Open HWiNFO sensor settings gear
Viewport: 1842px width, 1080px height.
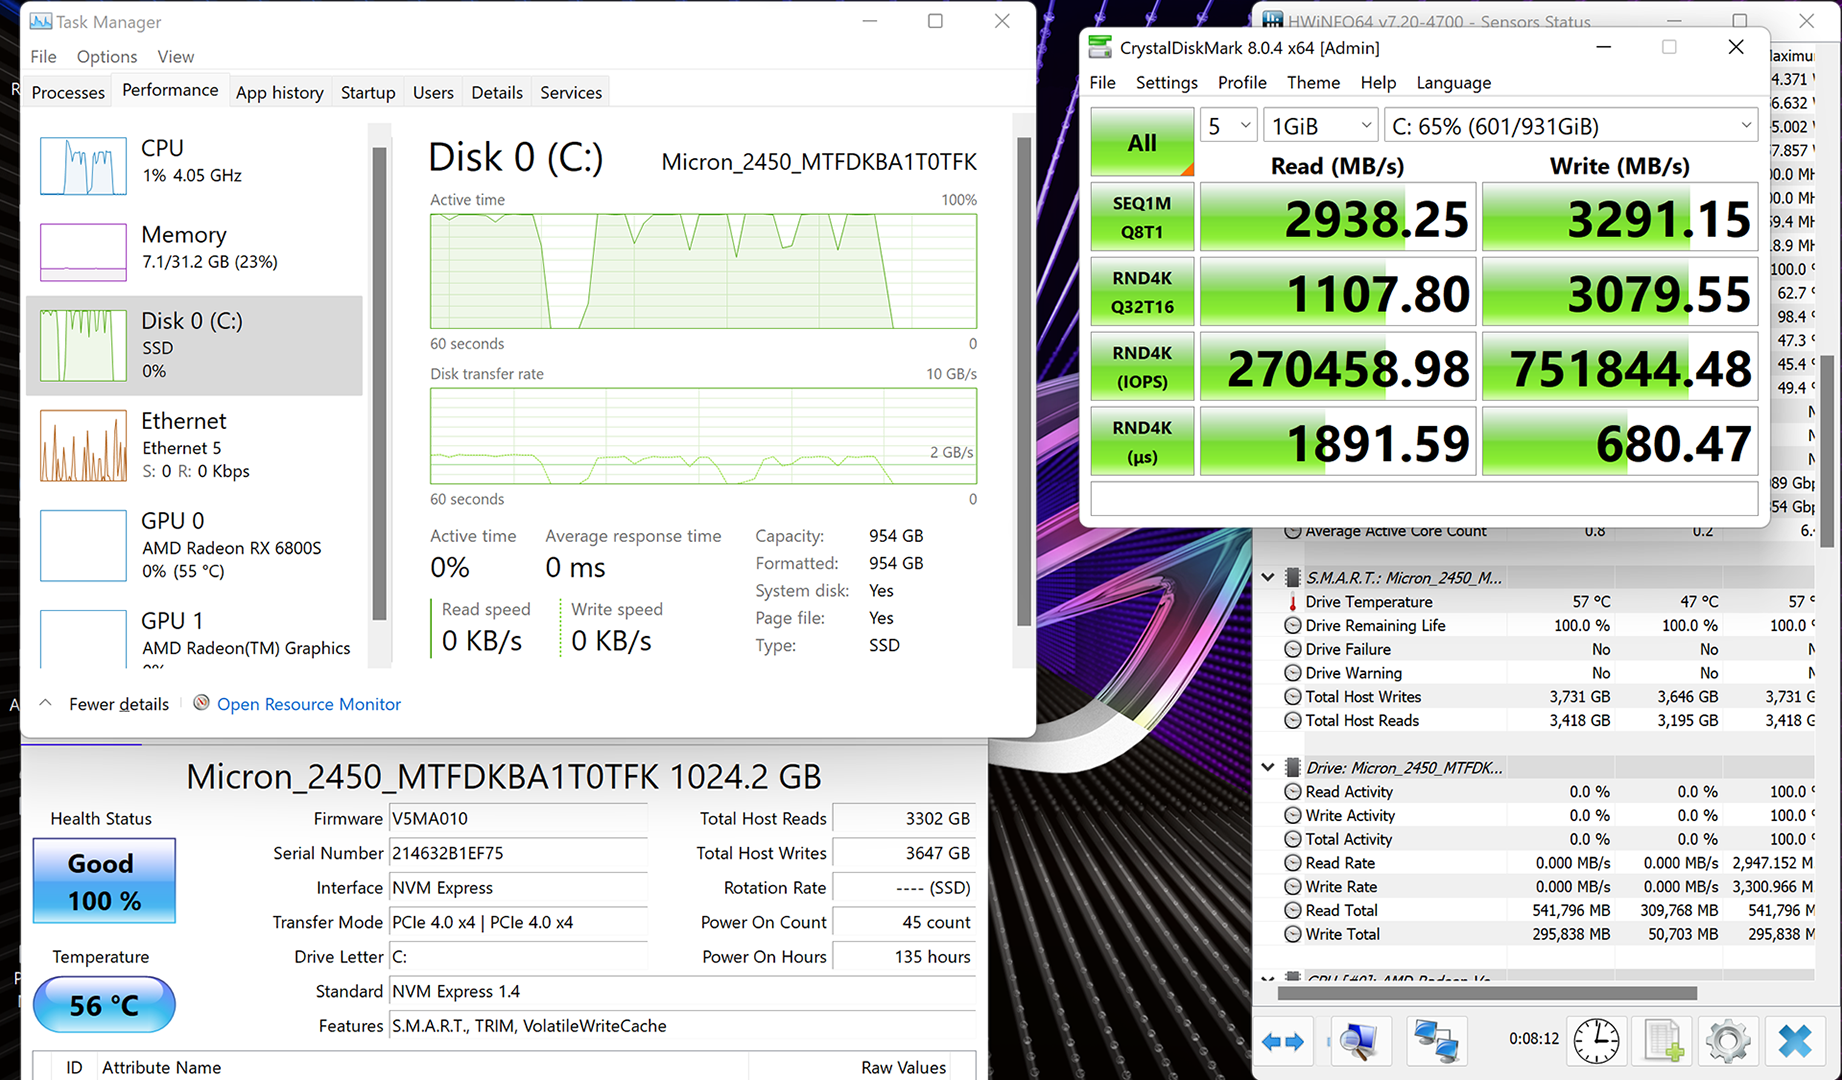click(x=1727, y=1041)
